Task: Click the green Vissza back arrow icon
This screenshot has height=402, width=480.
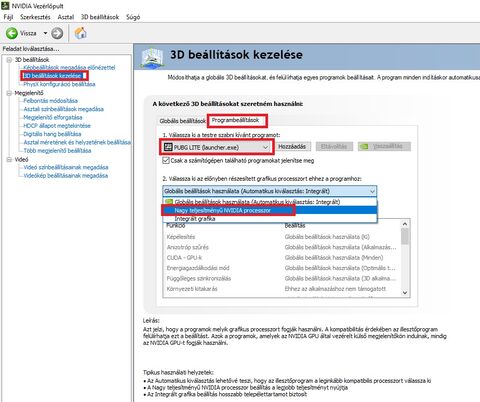Action: coord(12,33)
